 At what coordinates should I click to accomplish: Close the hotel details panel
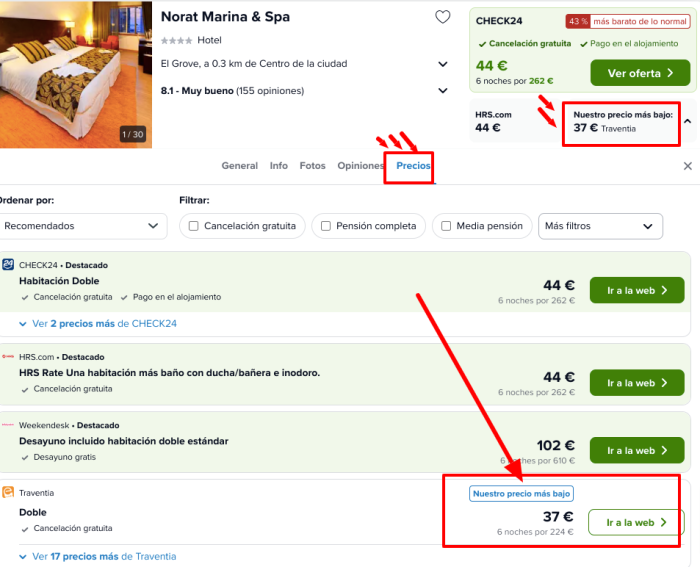point(688,166)
